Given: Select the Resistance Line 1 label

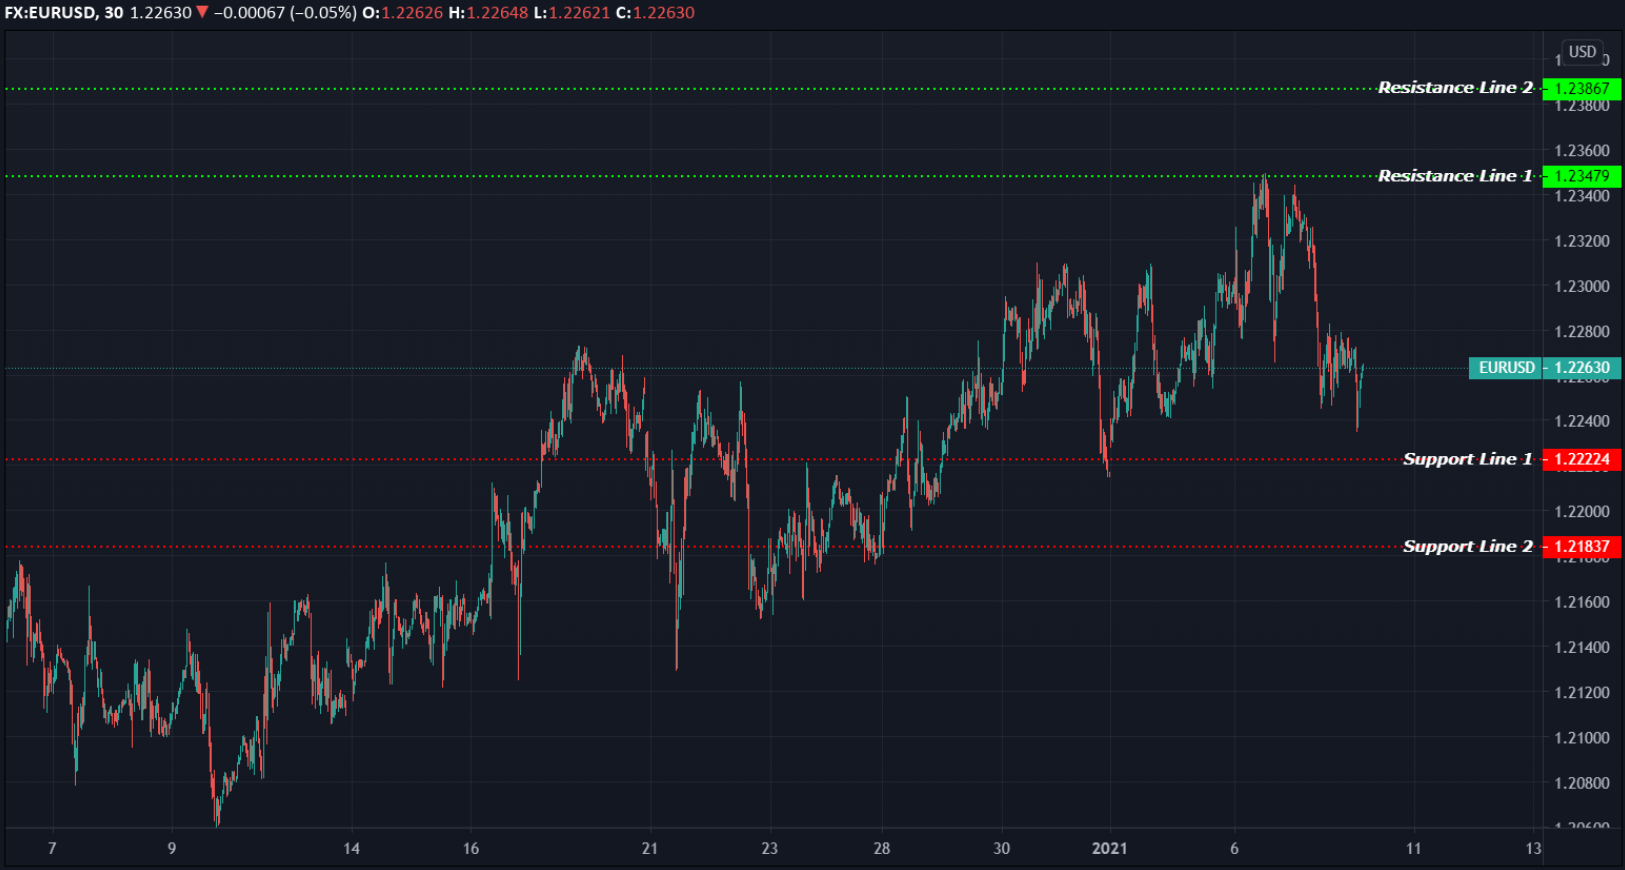Looking at the screenshot, I should (x=1455, y=176).
